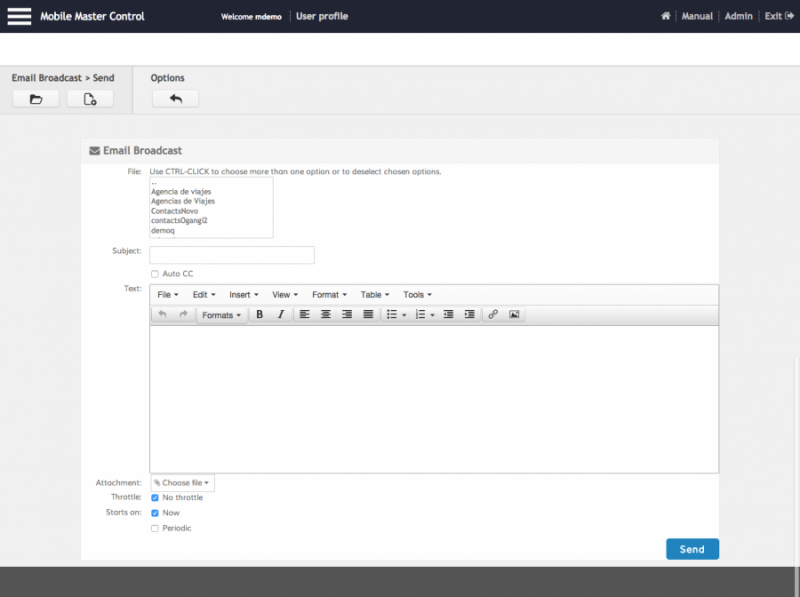Image resolution: width=800 pixels, height=597 pixels.
Task: Open the bullet list style dropdown arrow
Action: [404, 315]
